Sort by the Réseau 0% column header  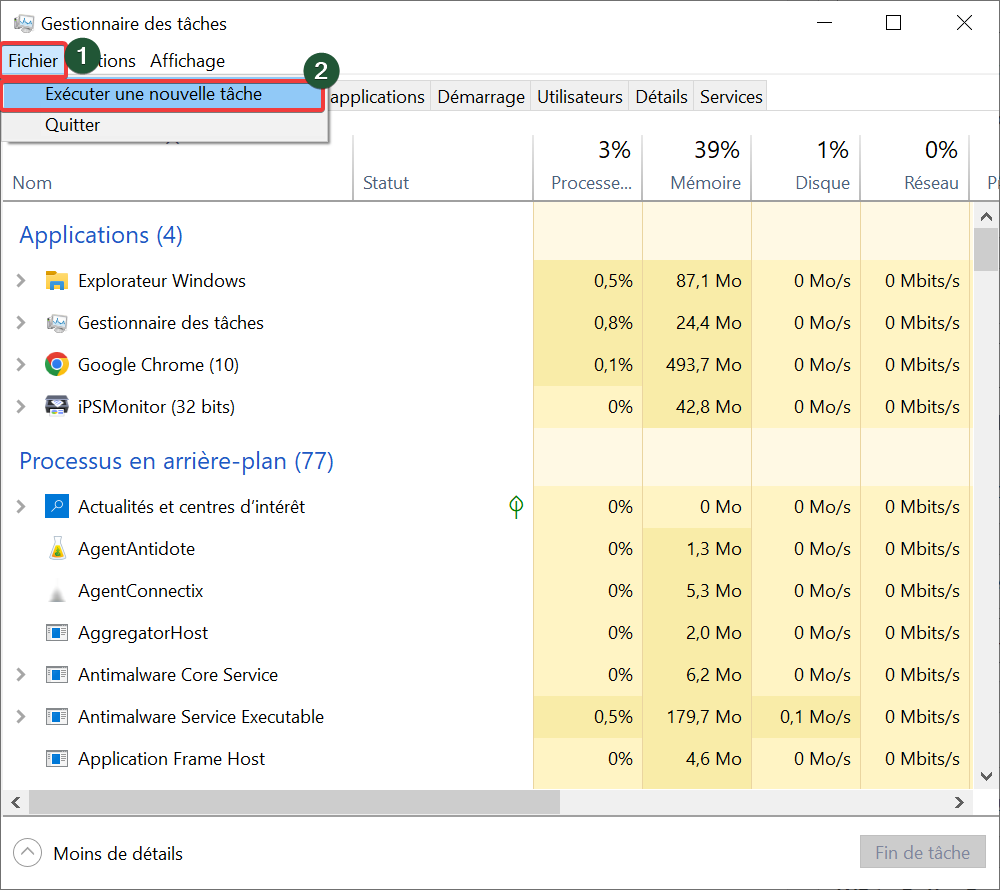click(915, 168)
